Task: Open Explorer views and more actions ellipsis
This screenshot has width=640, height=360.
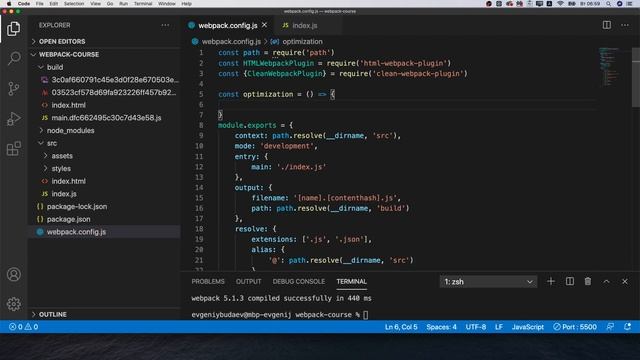Action: pos(165,25)
